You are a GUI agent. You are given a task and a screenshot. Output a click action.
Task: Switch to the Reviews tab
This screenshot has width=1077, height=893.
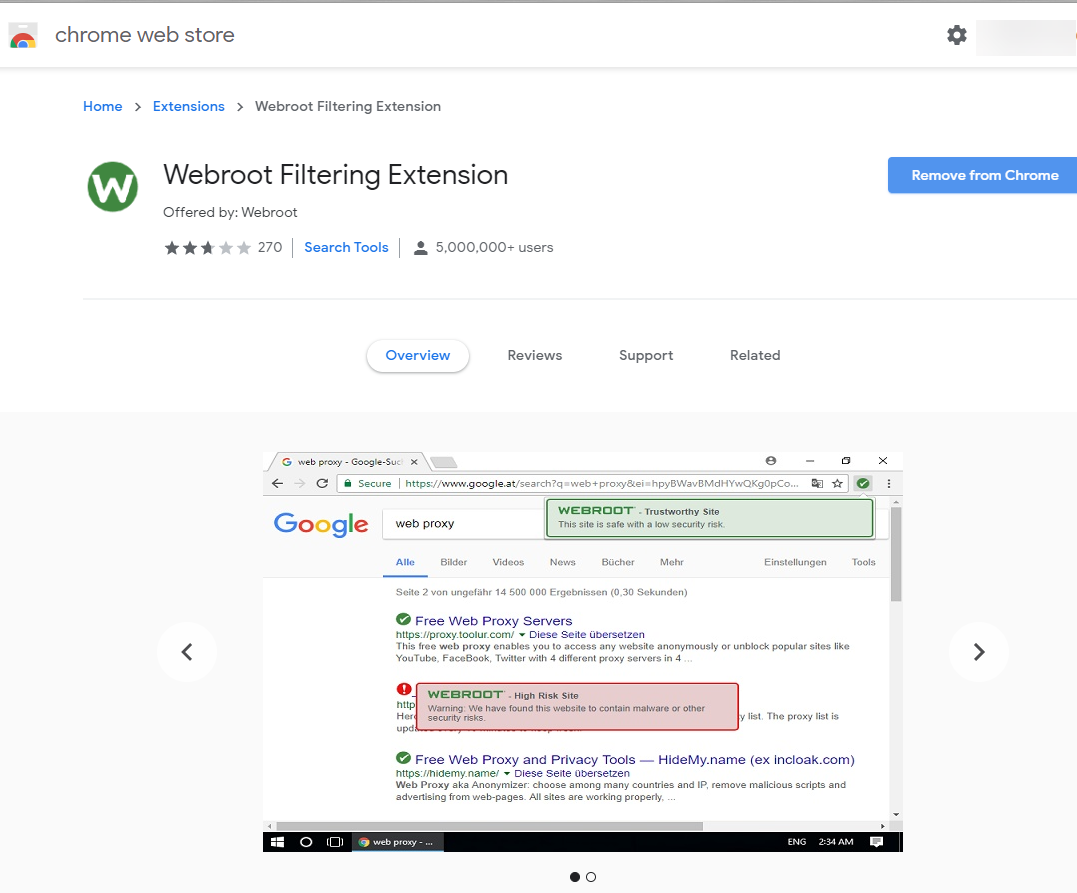tap(534, 355)
